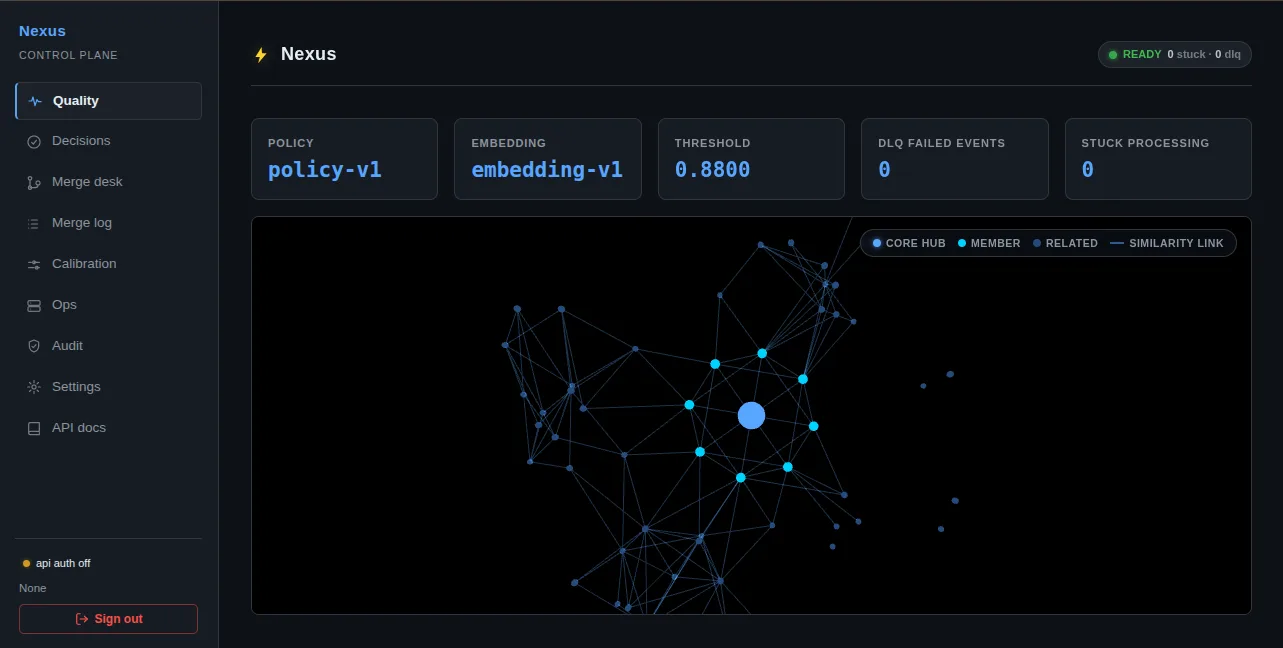Click the Nexus brand link in sidebar

coord(42,31)
